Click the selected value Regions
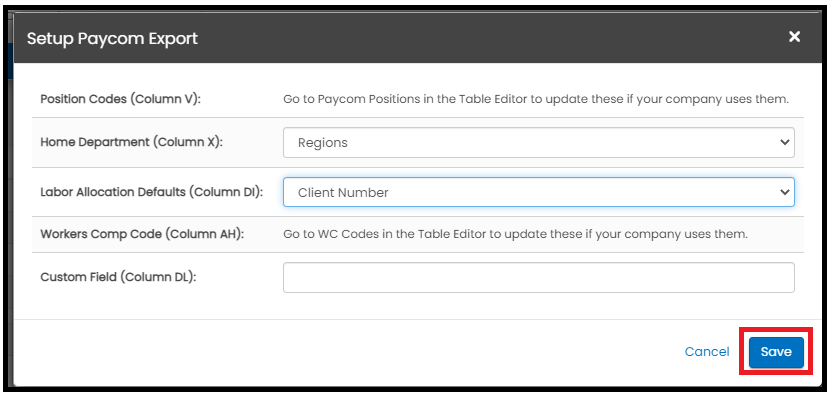Image resolution: width=830 pixels, height=396 pixels. [323, 143]
